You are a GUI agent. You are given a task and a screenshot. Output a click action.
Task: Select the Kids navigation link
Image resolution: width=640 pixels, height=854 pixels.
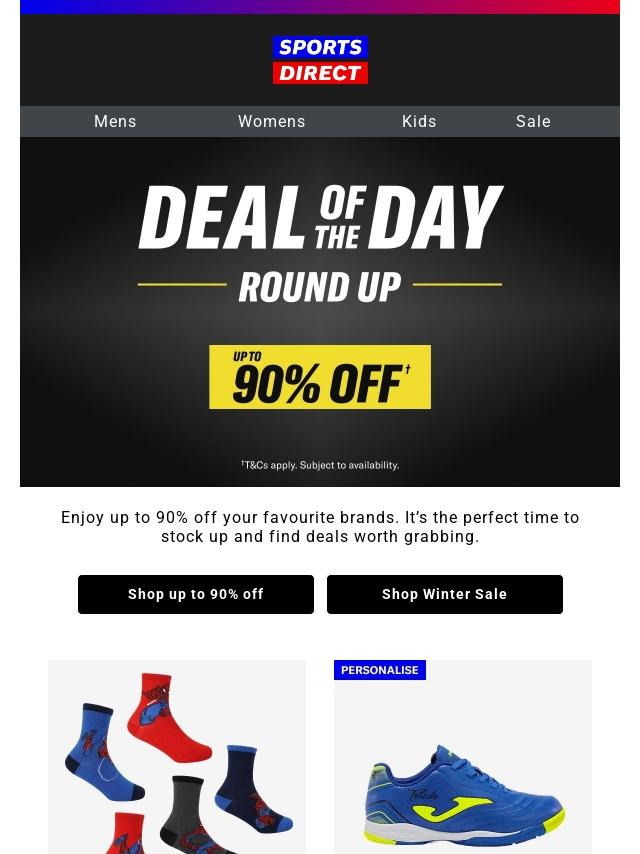[419, 121]
